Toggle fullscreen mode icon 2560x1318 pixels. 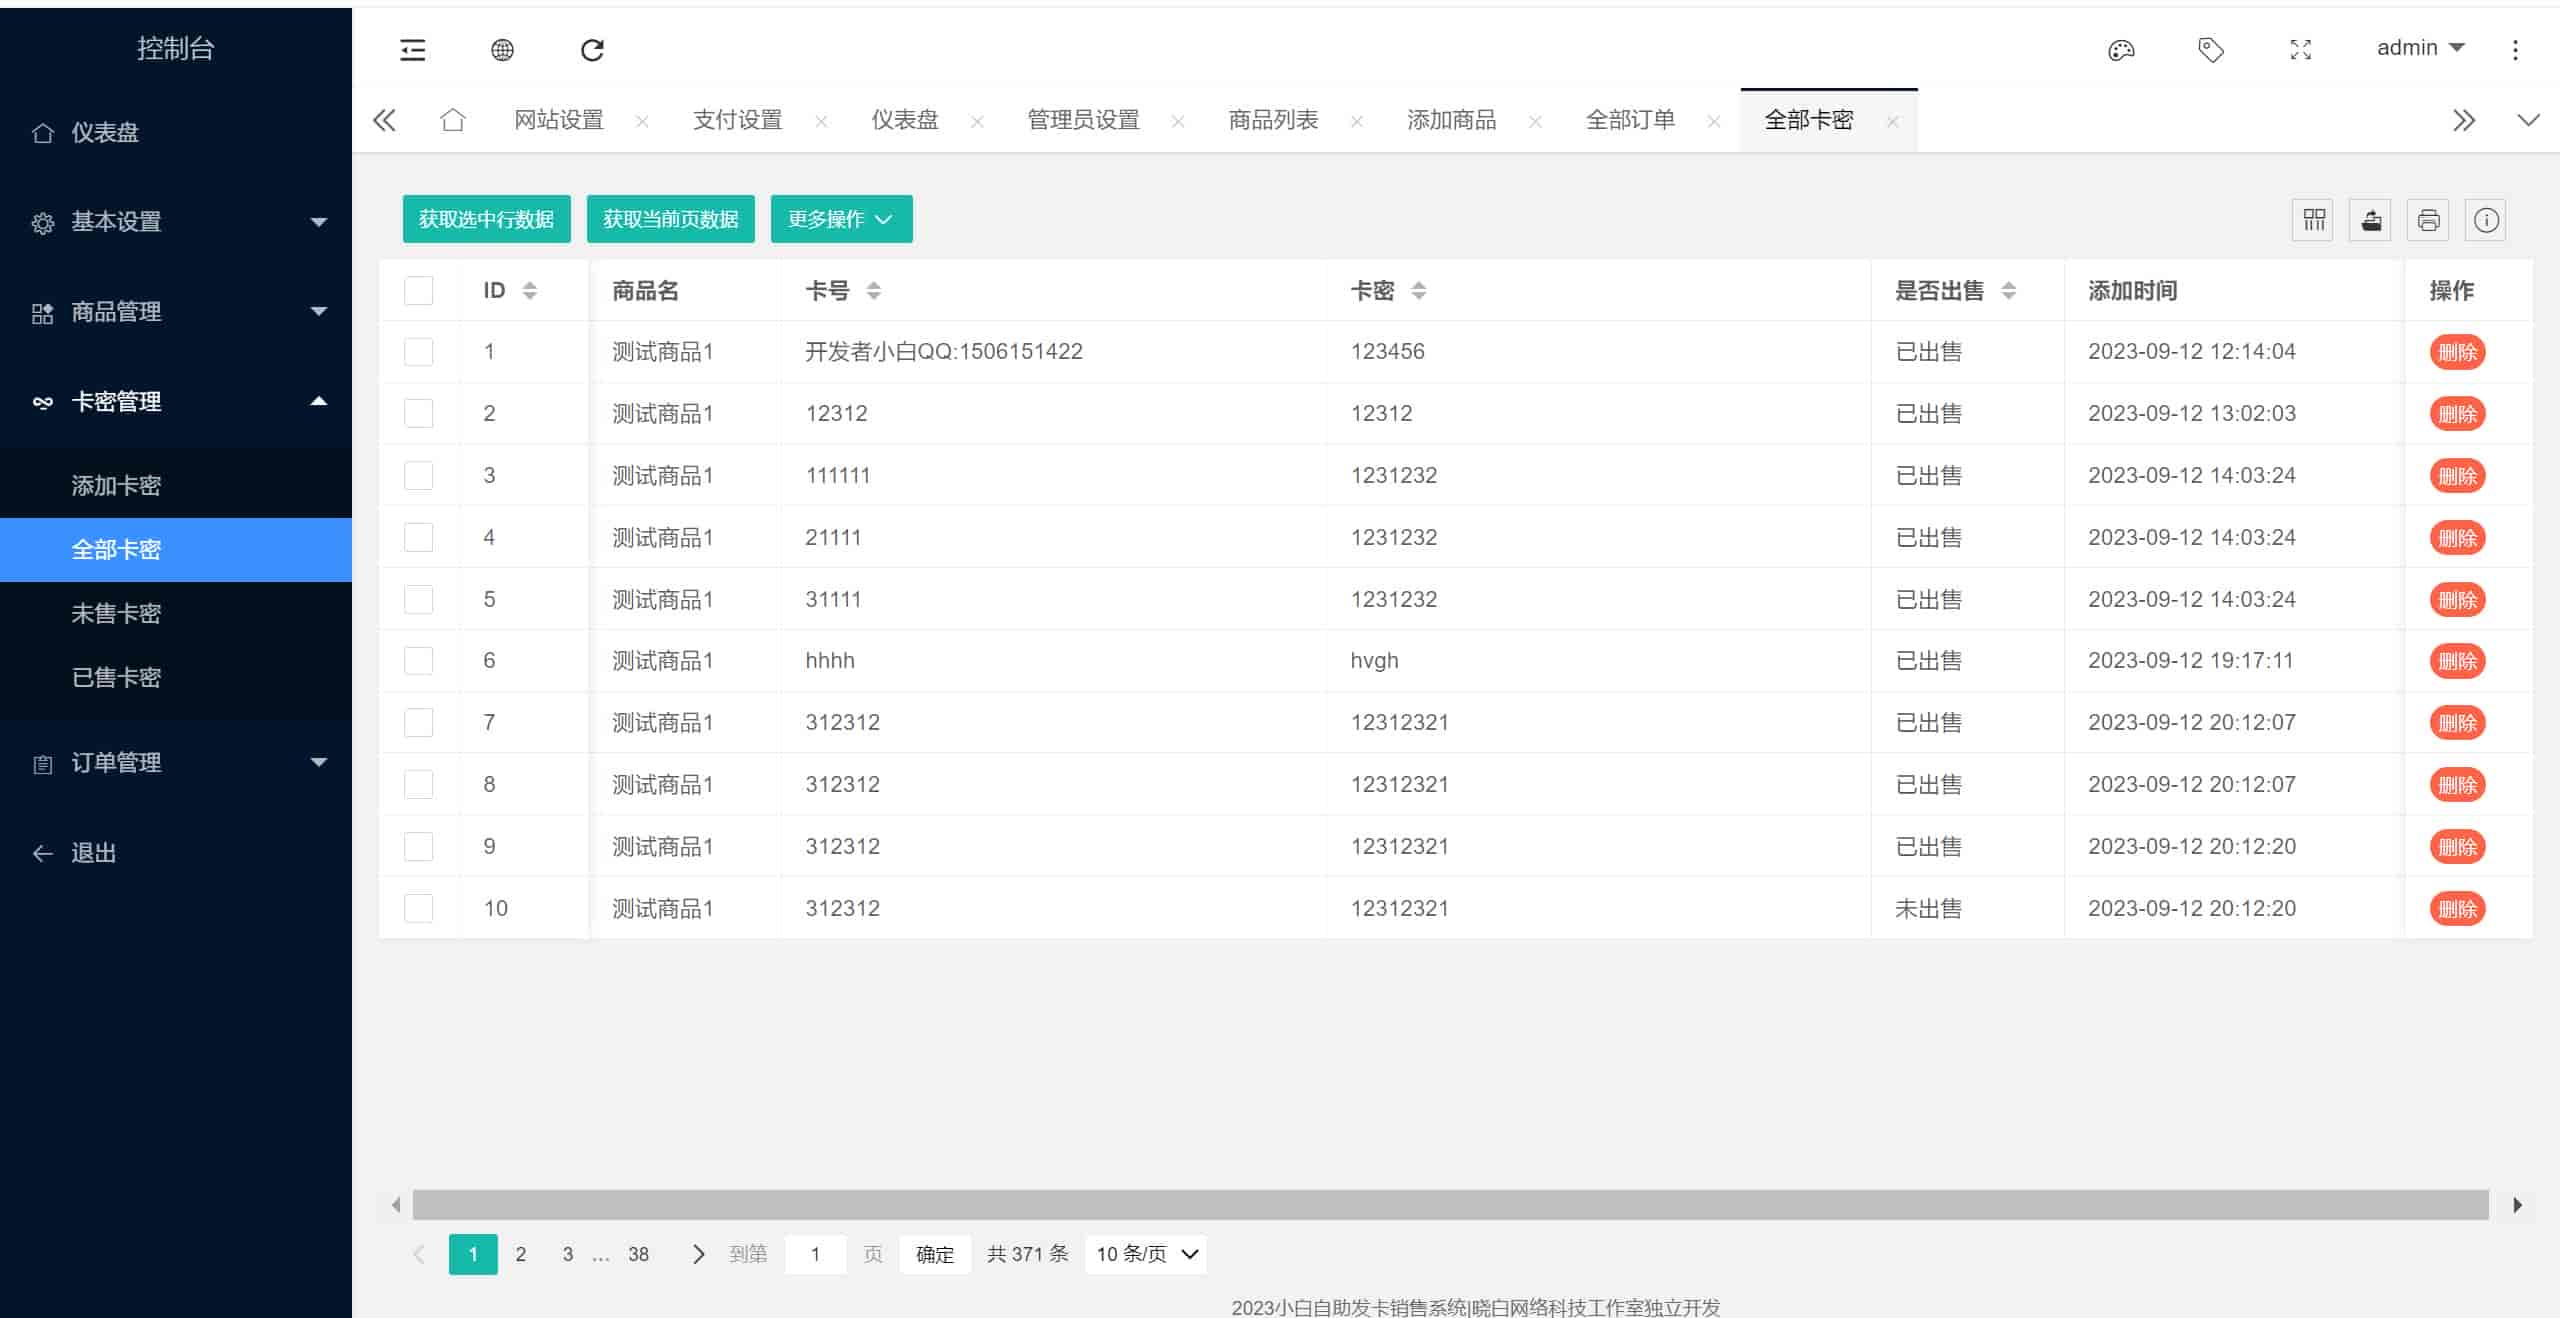pyautogui.click(x=2300, y=50)
